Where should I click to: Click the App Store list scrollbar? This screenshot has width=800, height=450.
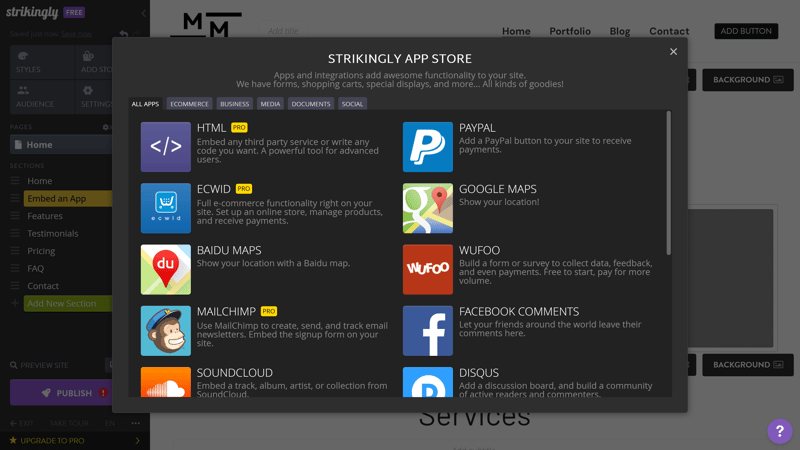pos(668,183)
